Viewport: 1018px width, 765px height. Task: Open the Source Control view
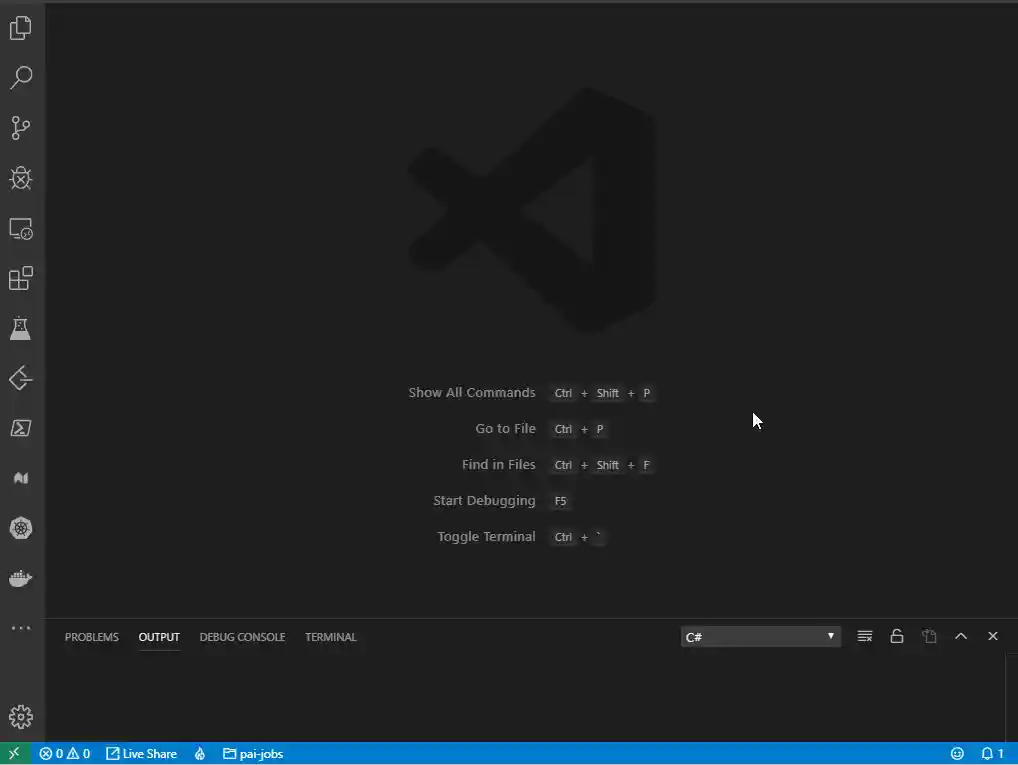click(x=21, y=128)
